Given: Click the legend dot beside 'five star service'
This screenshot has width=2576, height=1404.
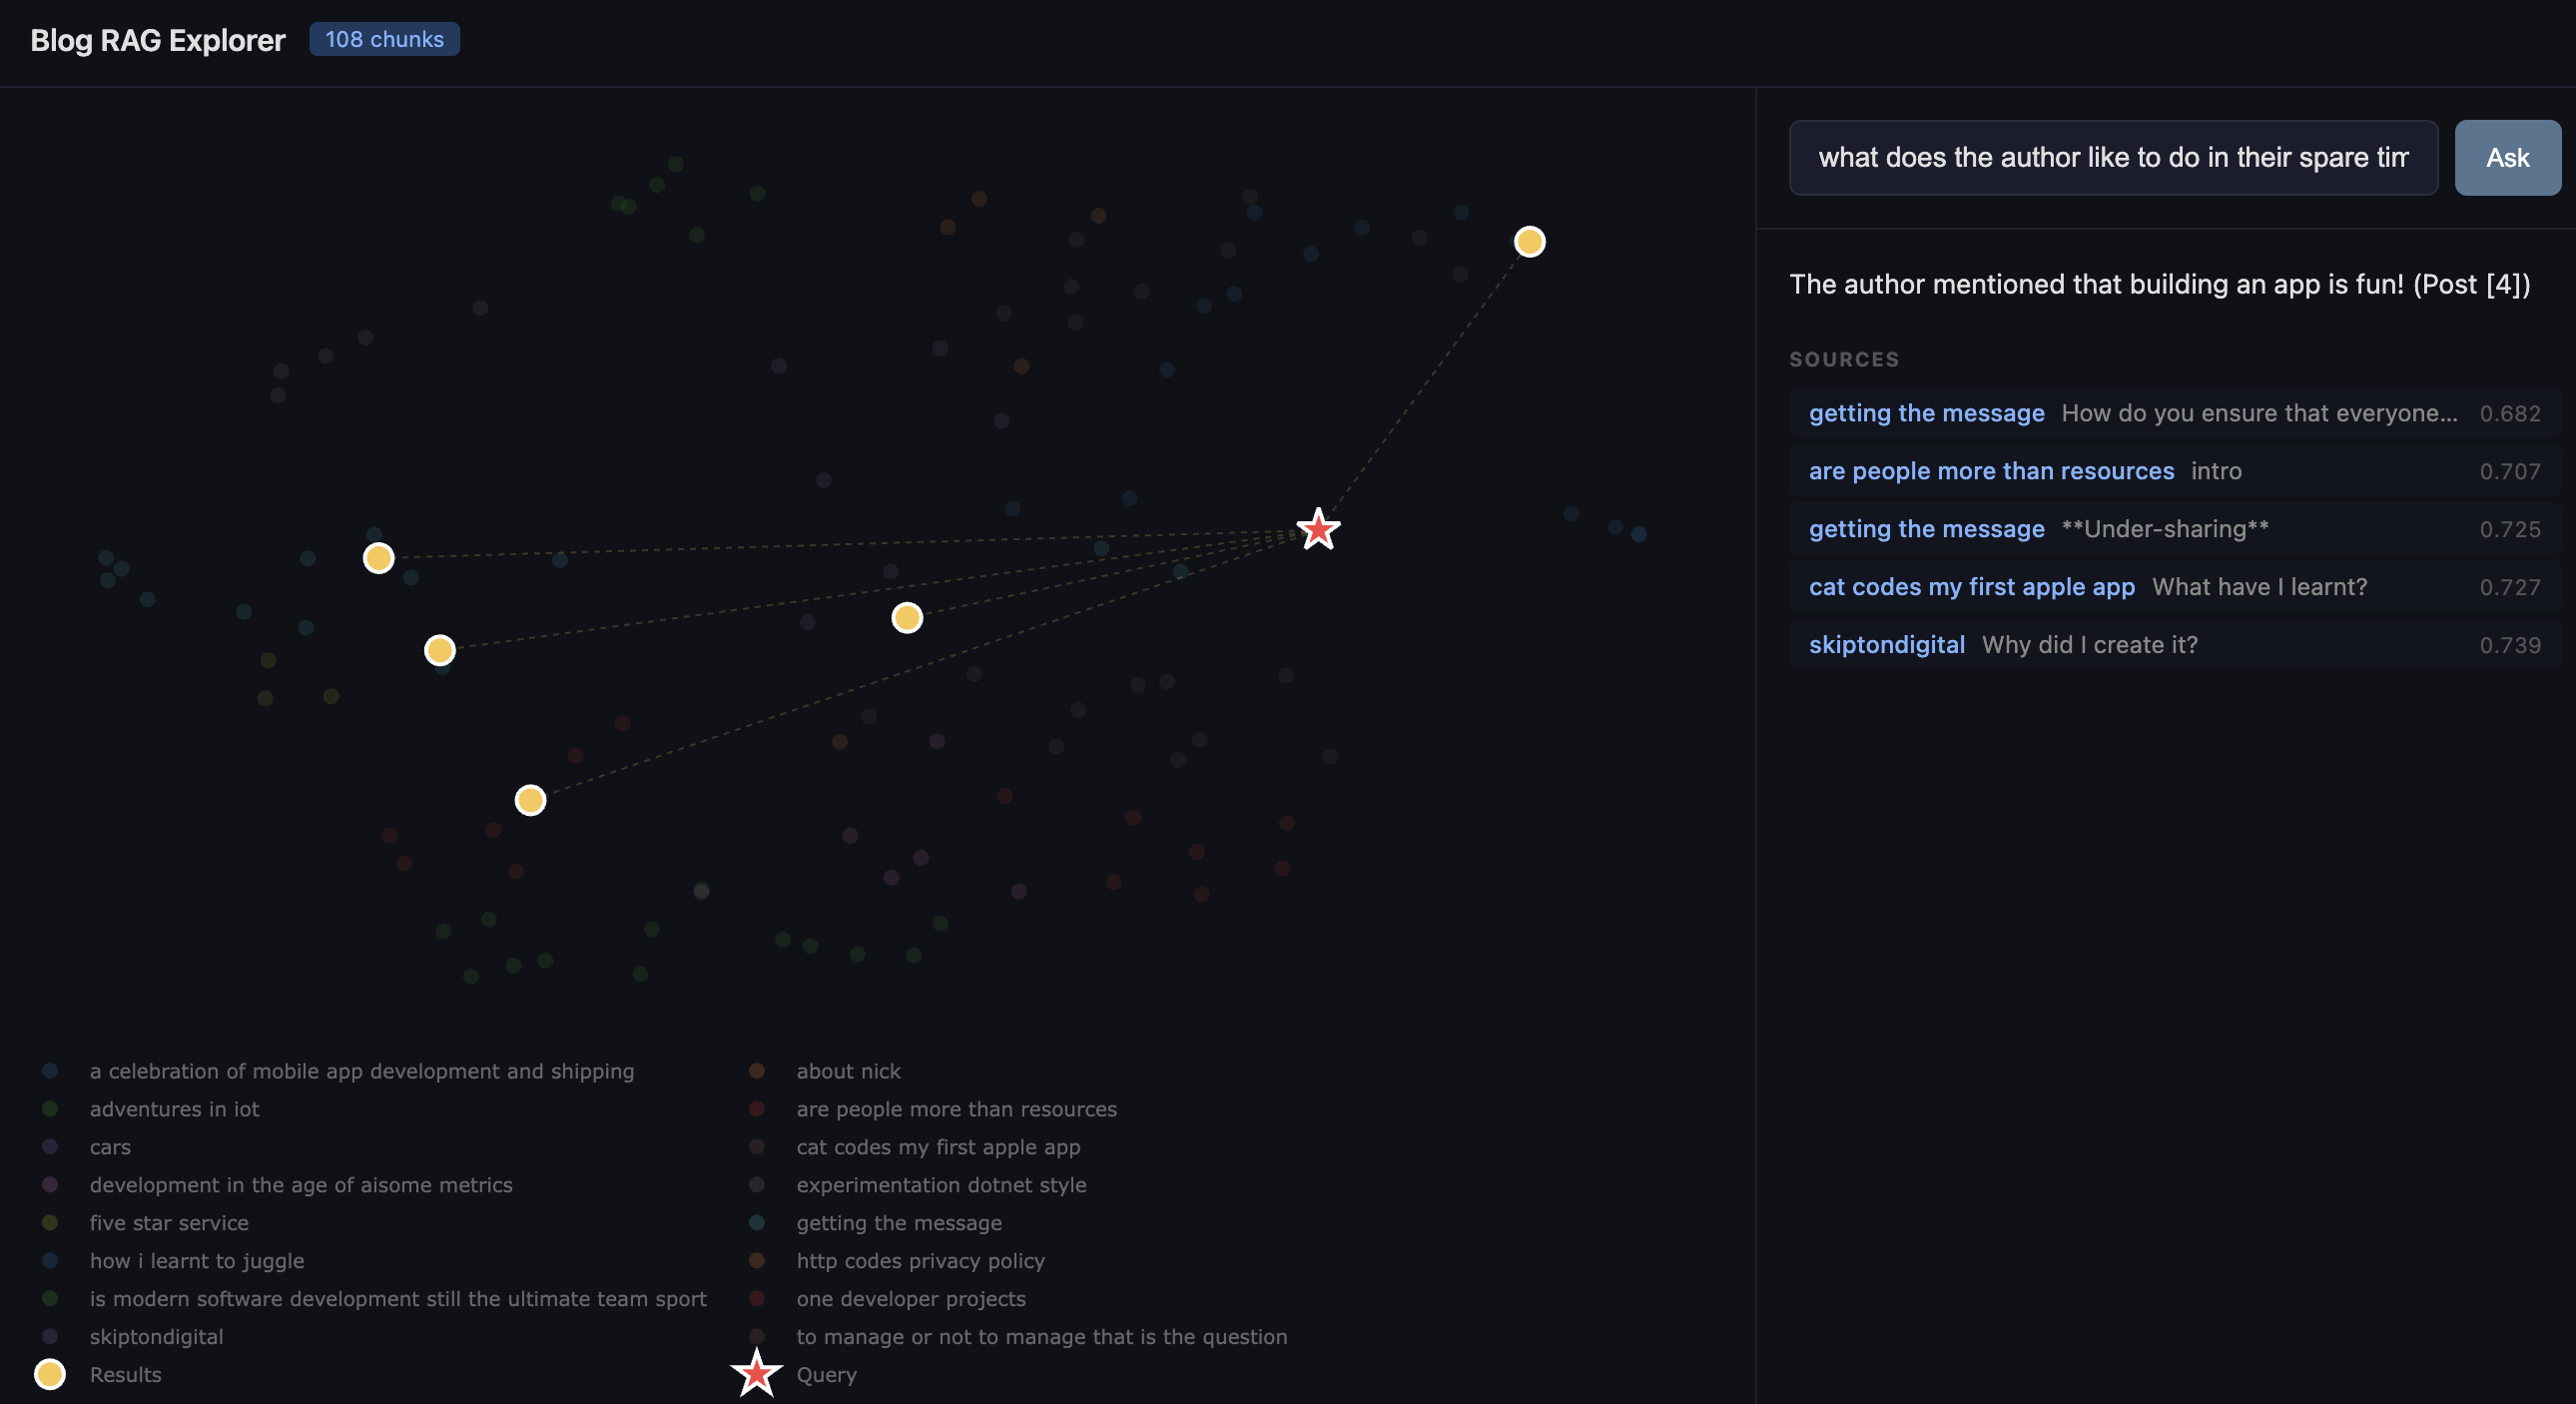Looking at the screenshot, I should pos(49,1222).
